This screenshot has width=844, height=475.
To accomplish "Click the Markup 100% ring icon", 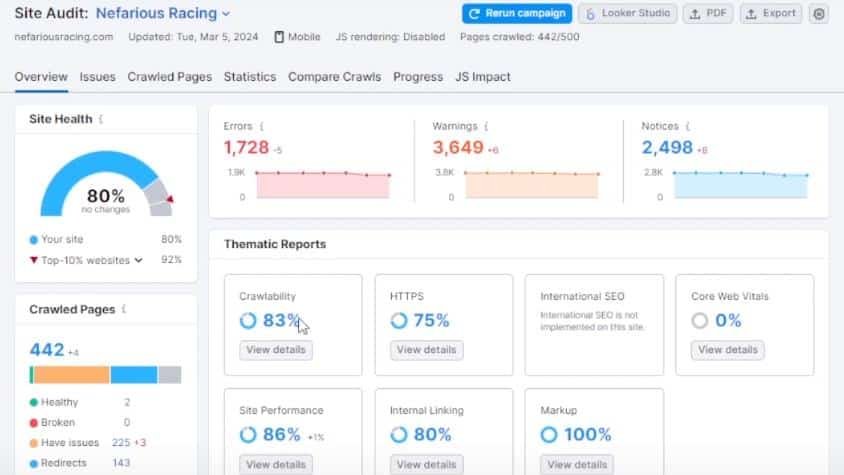I will (x=549, y=435).
